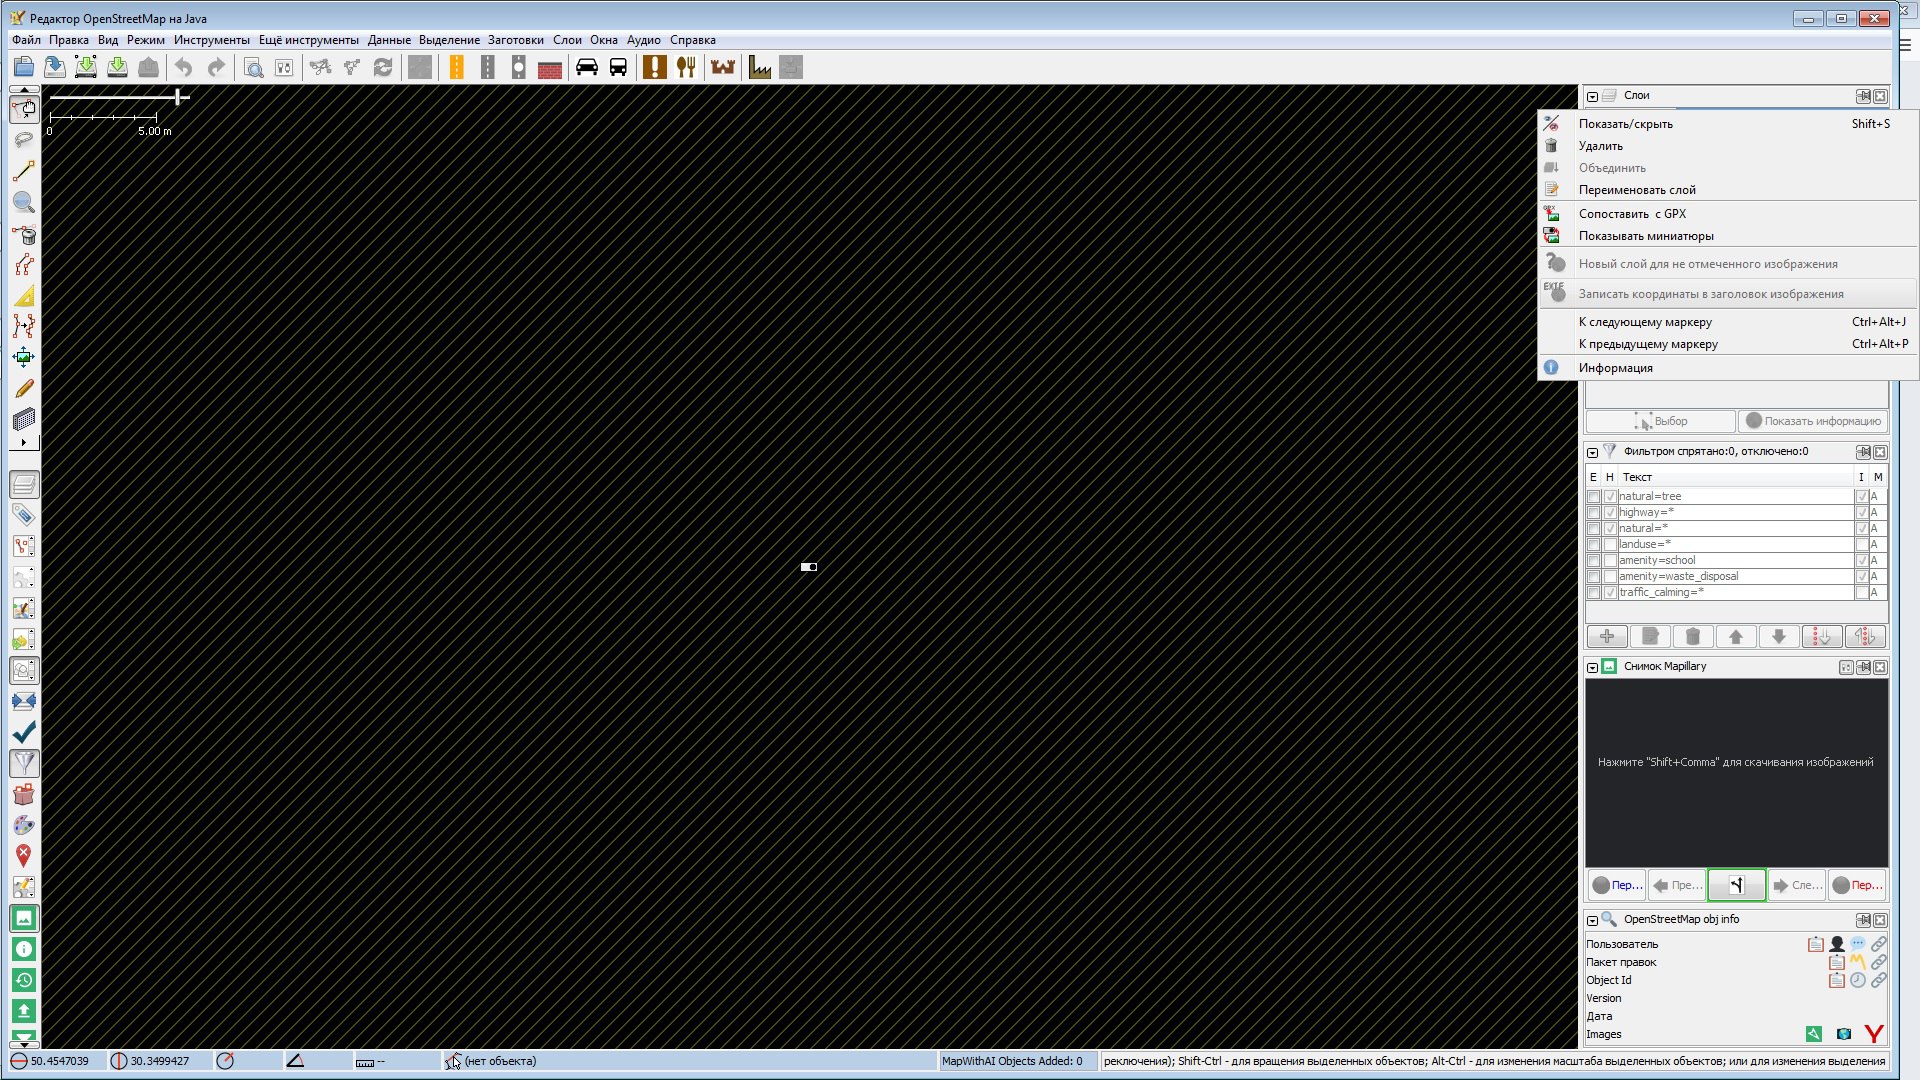Click the Показать информацию button
Image resolution: width=1920 pixels, height=1080 pixels.
click(x=1812, y=421)
